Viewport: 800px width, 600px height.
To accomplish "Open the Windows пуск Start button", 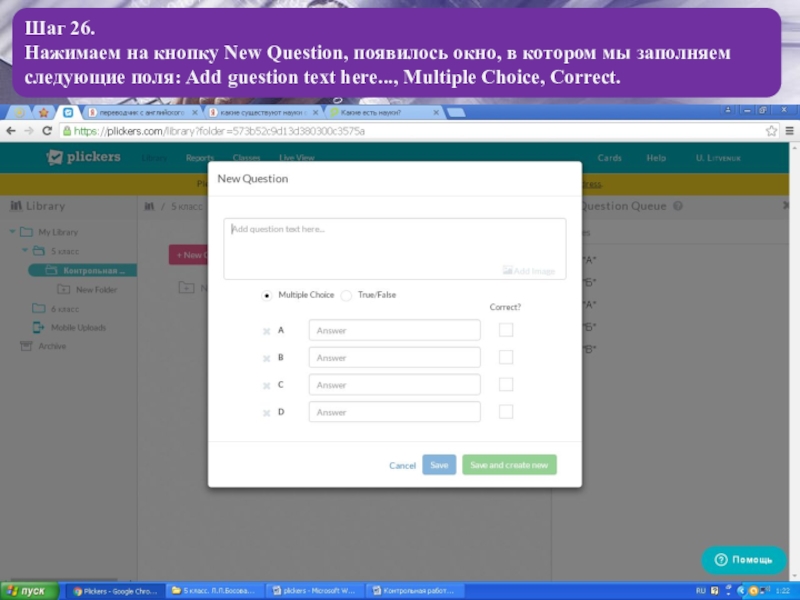I will point(29,591).
